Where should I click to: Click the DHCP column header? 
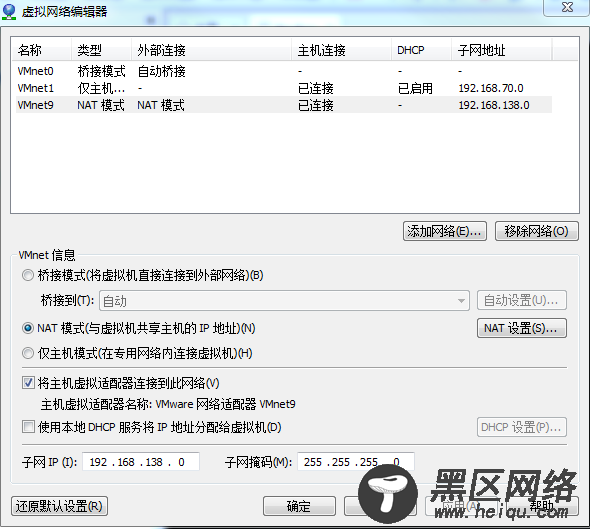421,50
